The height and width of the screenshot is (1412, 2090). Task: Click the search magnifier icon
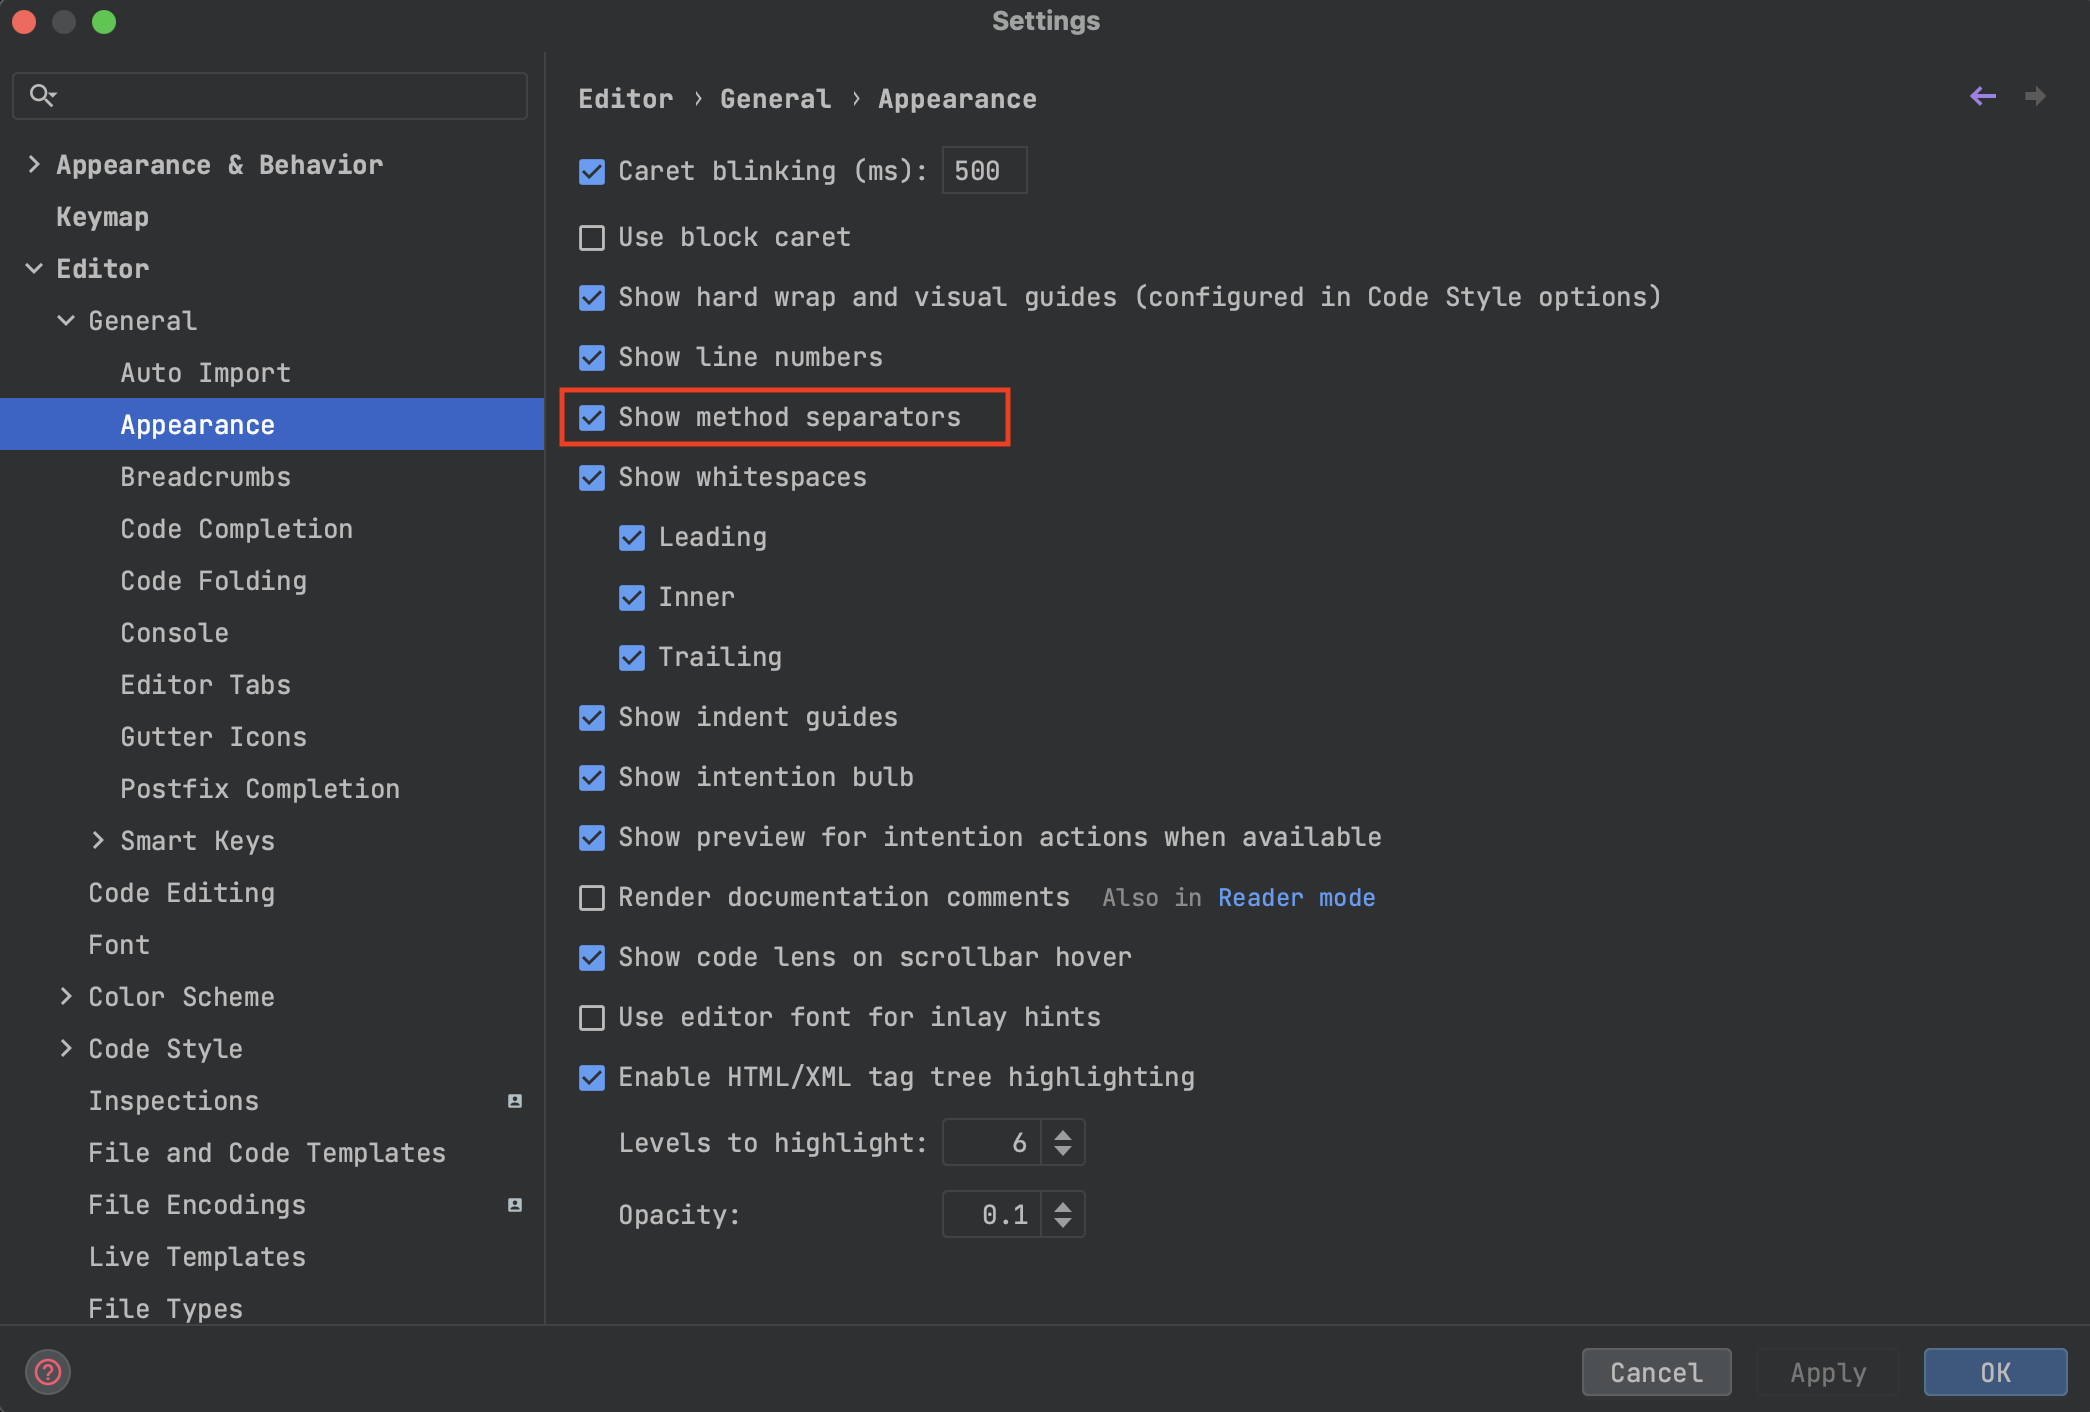pyautogui.click(x=42, y=95)
